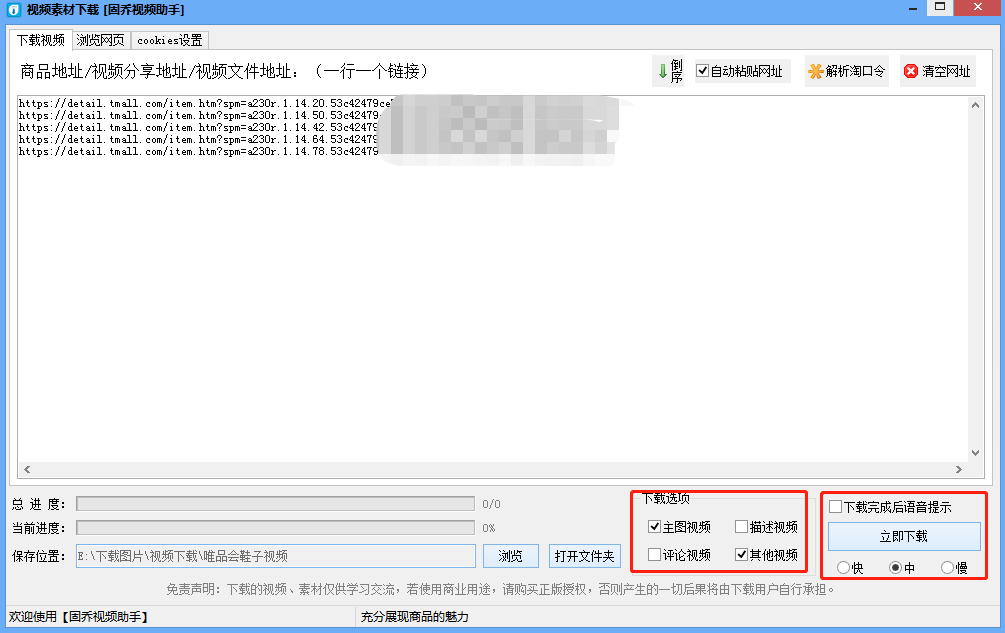Disable the 主图视频 download option
This screenshot has width=1005, height=633.
point(654,527)
